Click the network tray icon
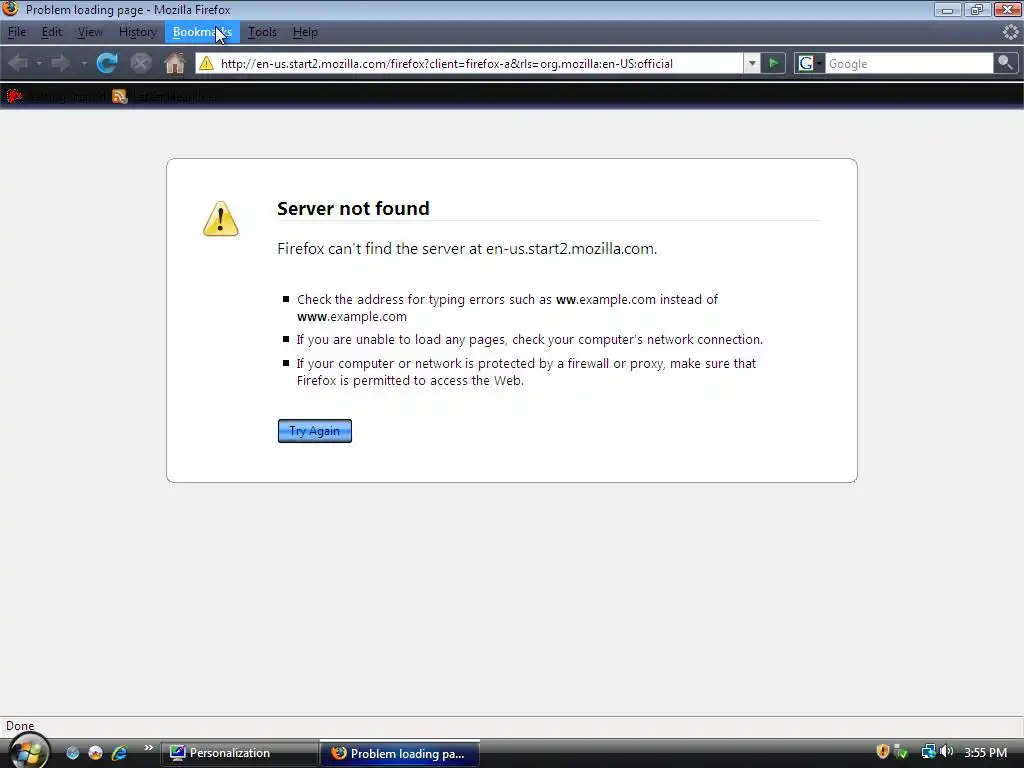This screenshot has width=1024, height=768. pos(928,752)
